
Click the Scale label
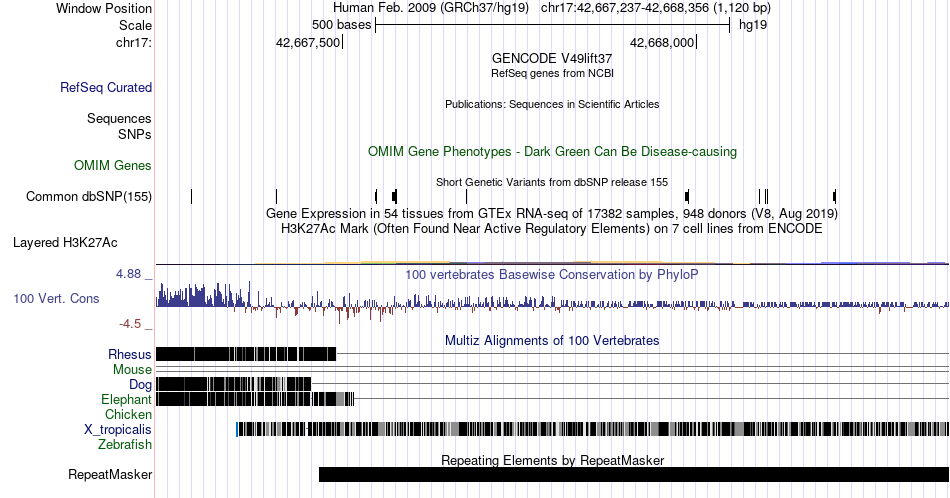point(135,25)
